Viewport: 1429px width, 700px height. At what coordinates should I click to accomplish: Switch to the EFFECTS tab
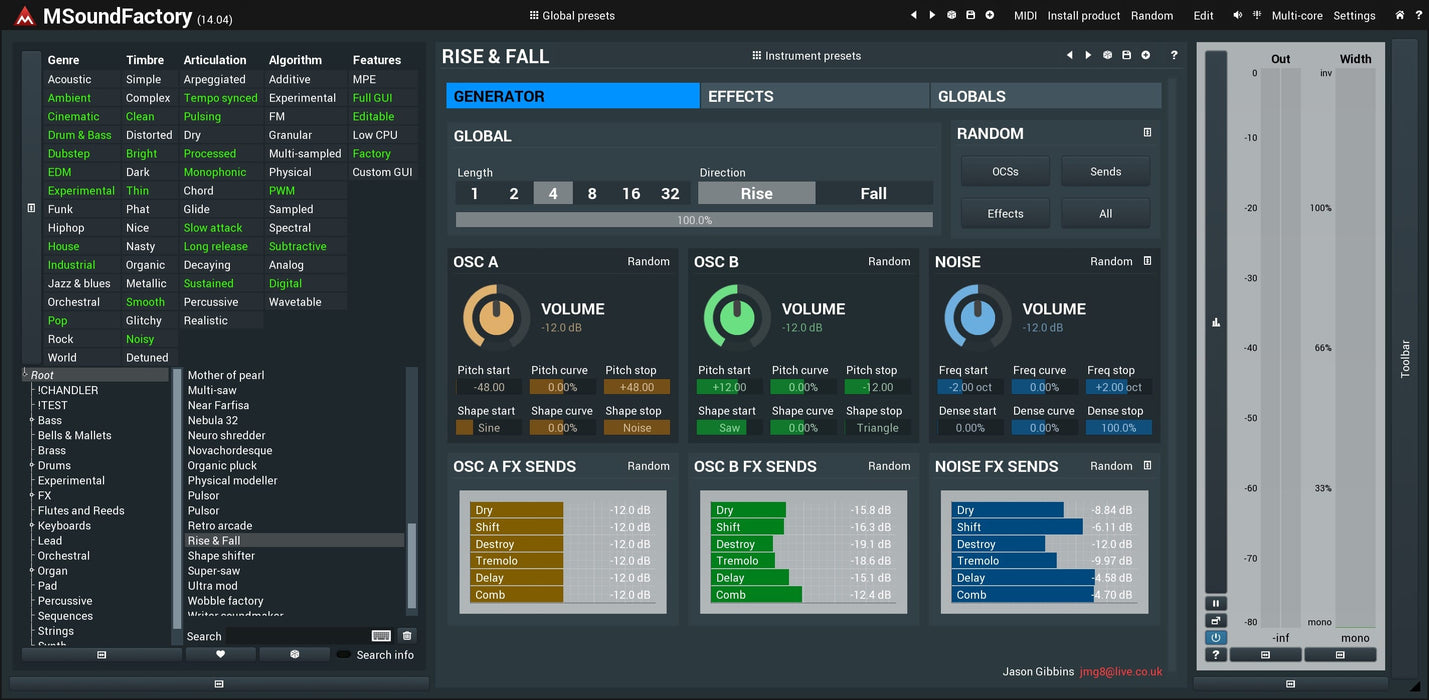click(x=814, y=96)
